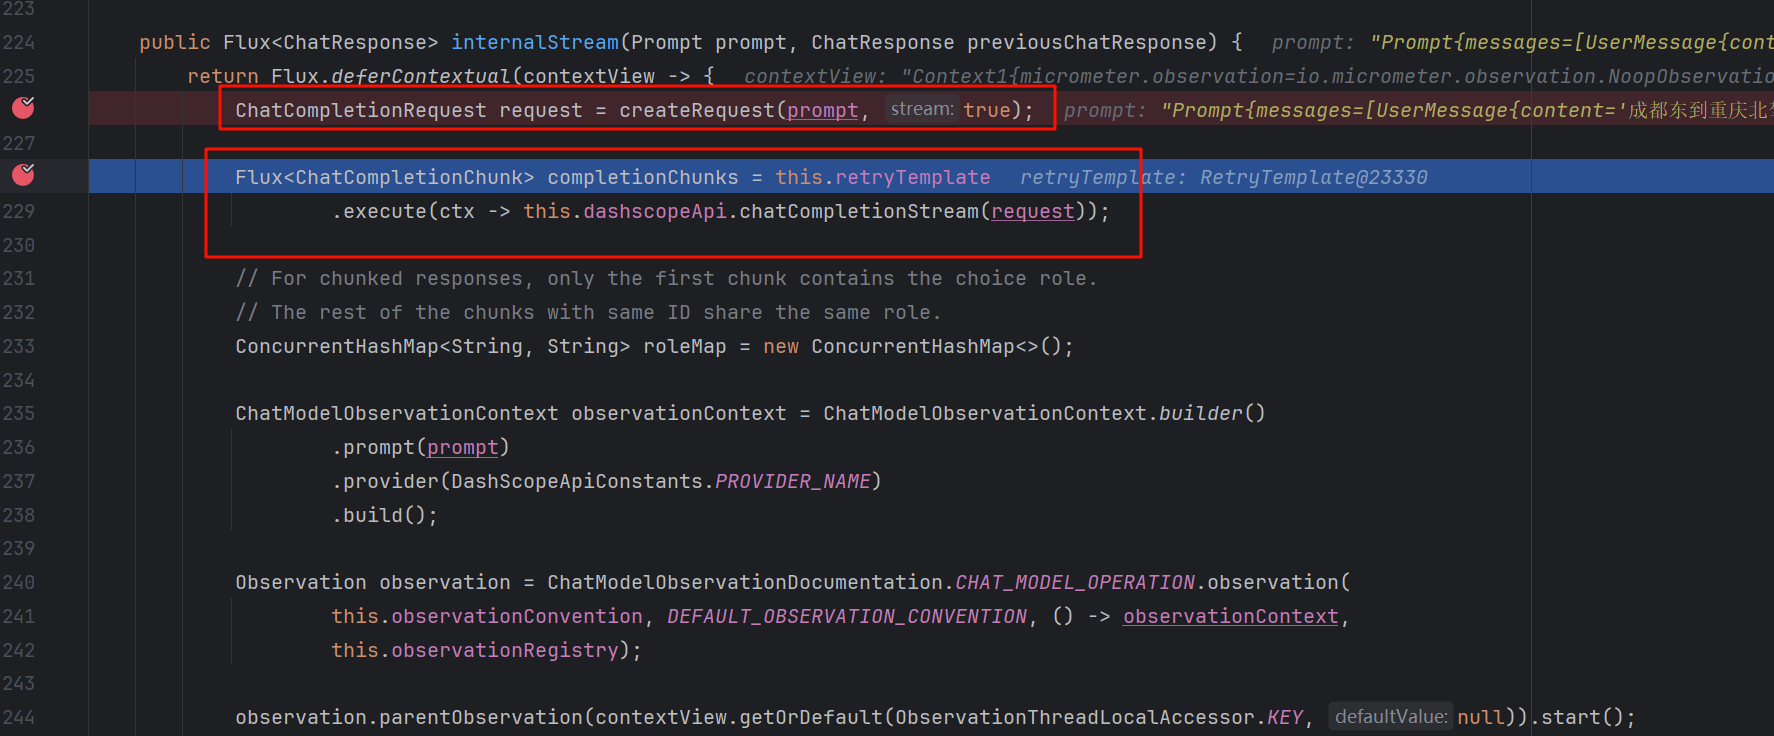Select the underlined prompt in .prompt(prompt)
1774x736 pixels.
(x=463, y=447)
